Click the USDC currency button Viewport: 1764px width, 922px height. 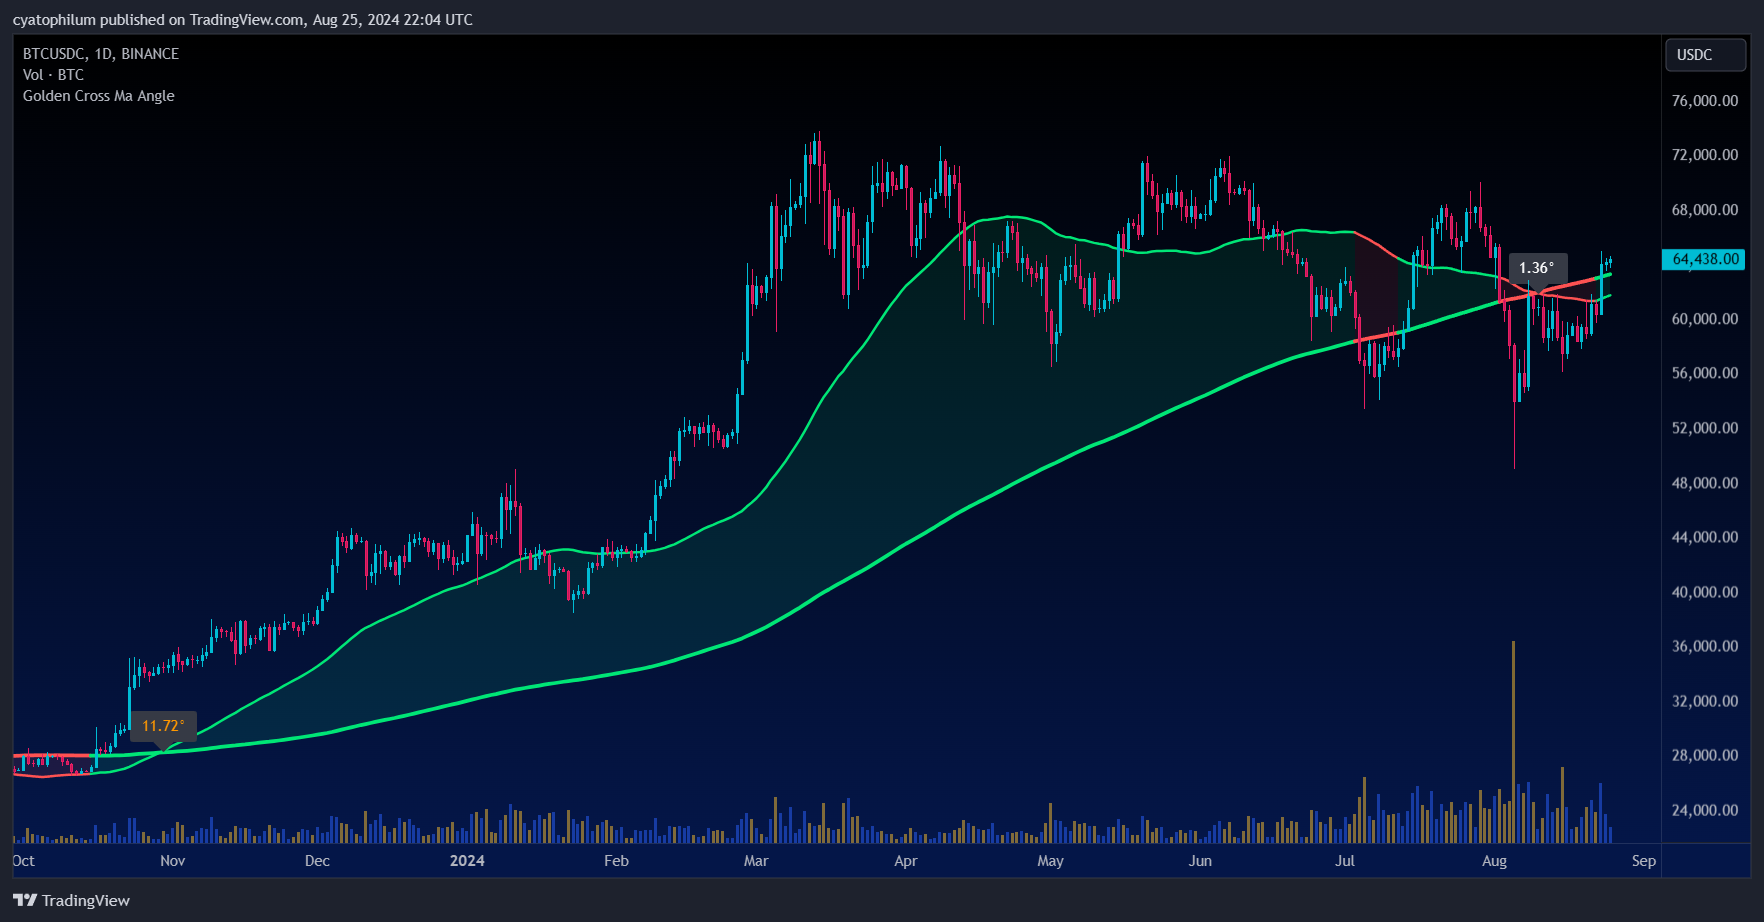[1705, 55]
